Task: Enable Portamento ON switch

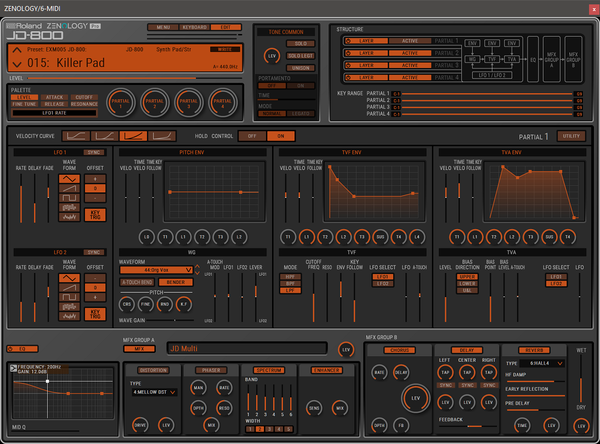Action: point(301,86)
